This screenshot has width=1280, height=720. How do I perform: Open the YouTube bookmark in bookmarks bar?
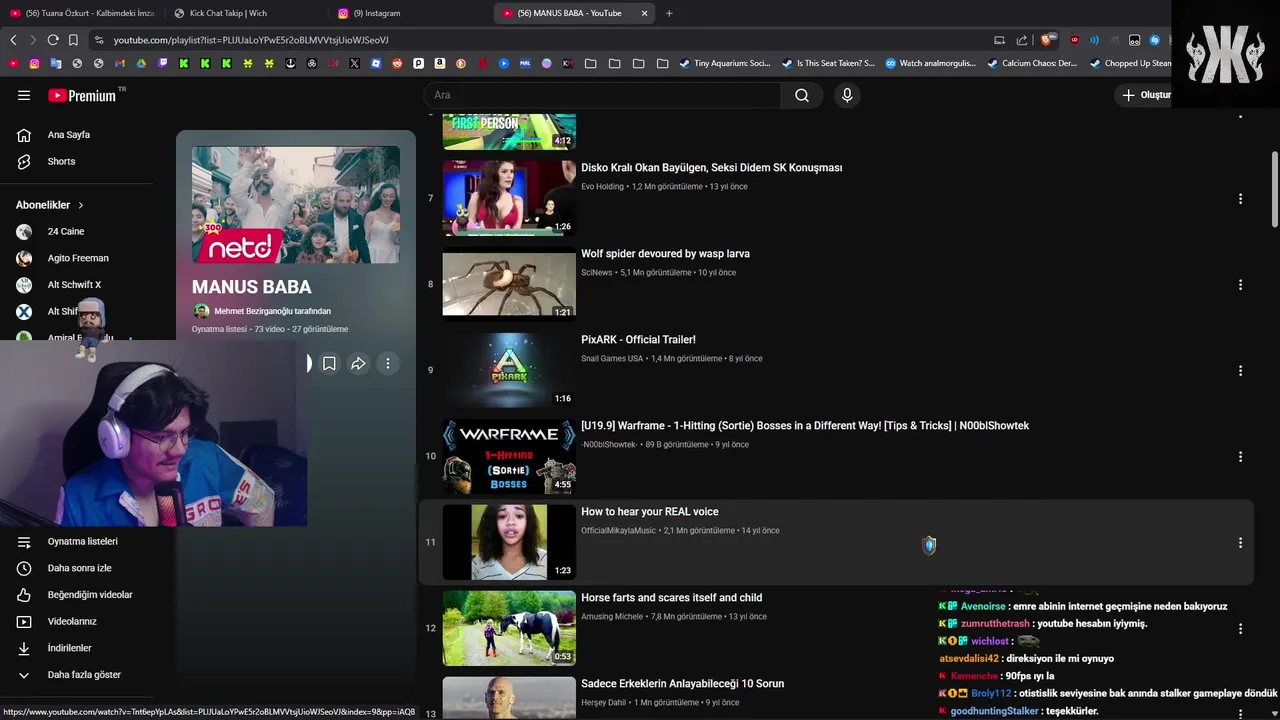[13, 63]
